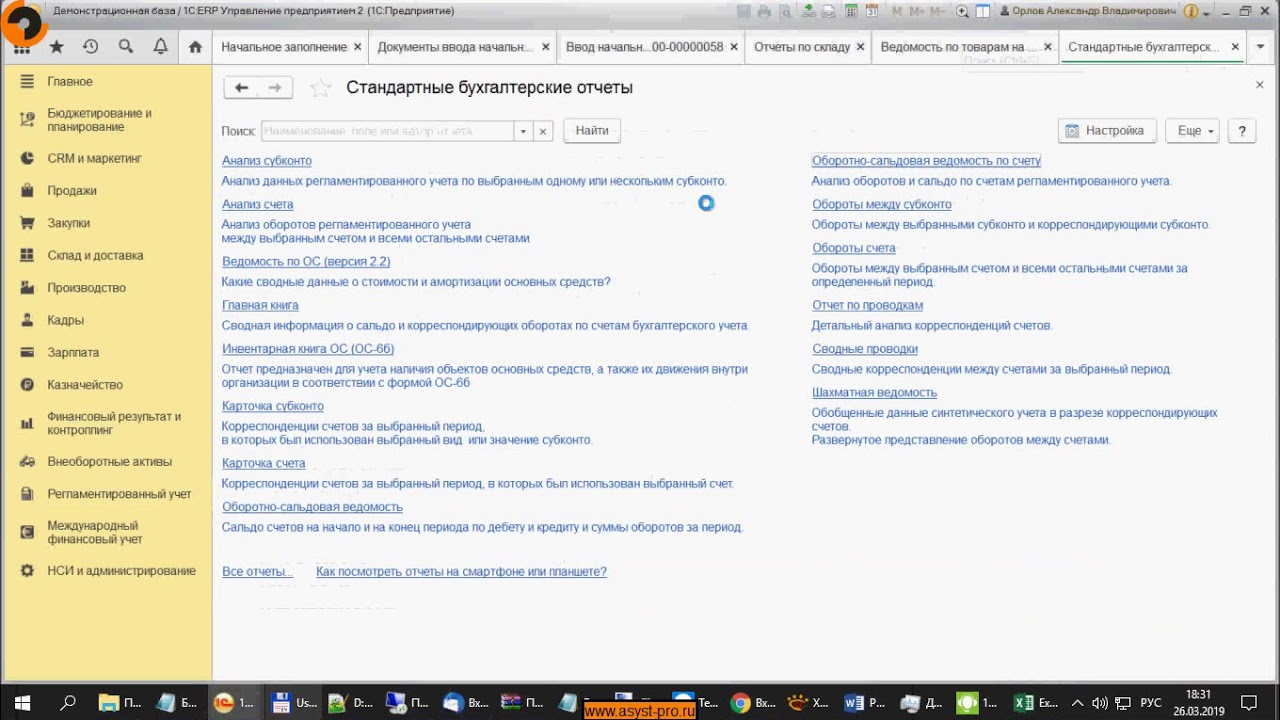Click the Windows Start button
Screen dimensions: 1280x720
pos(22,703)
